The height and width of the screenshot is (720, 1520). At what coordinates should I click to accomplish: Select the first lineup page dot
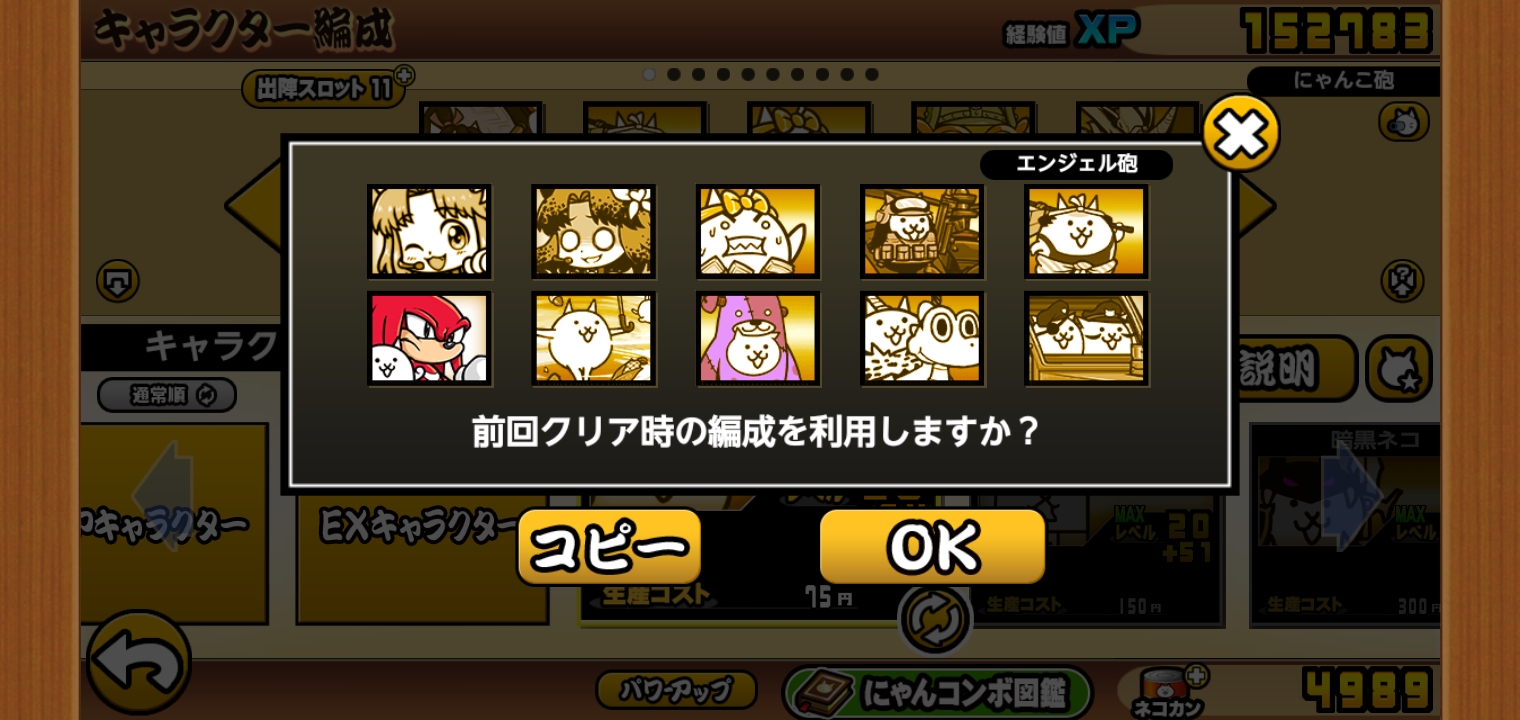649,74
